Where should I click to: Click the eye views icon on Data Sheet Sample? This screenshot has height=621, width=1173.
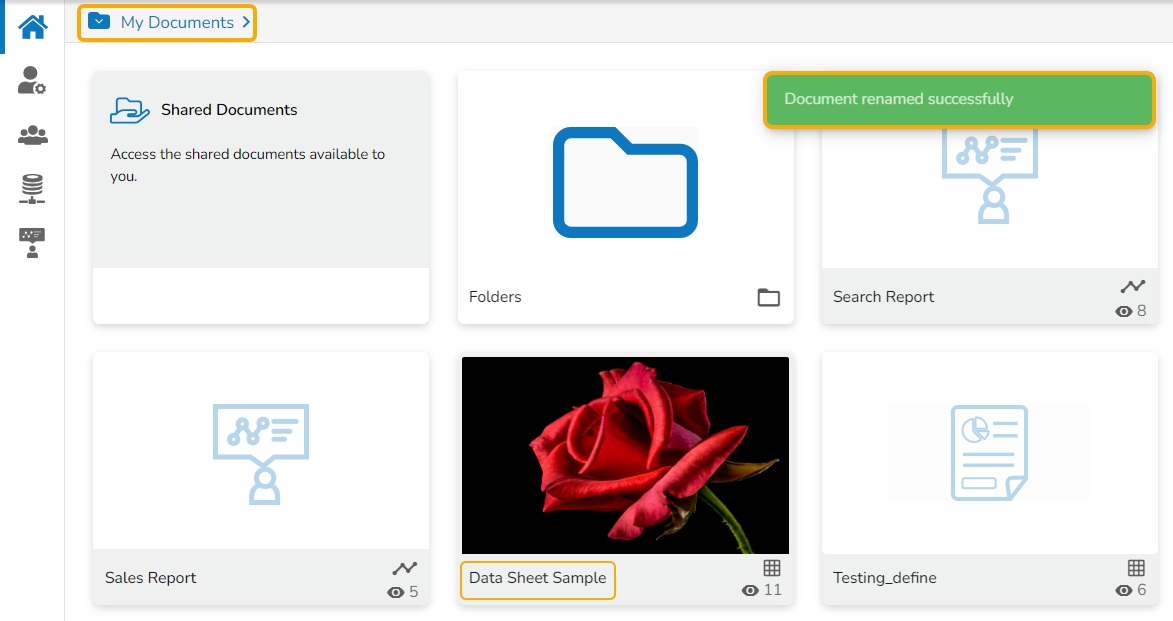tap(750, 591)
